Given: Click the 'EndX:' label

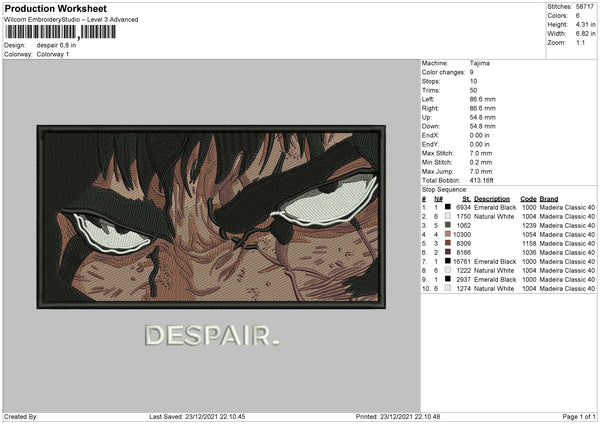Looking at the screenshot, I should 430,135.
